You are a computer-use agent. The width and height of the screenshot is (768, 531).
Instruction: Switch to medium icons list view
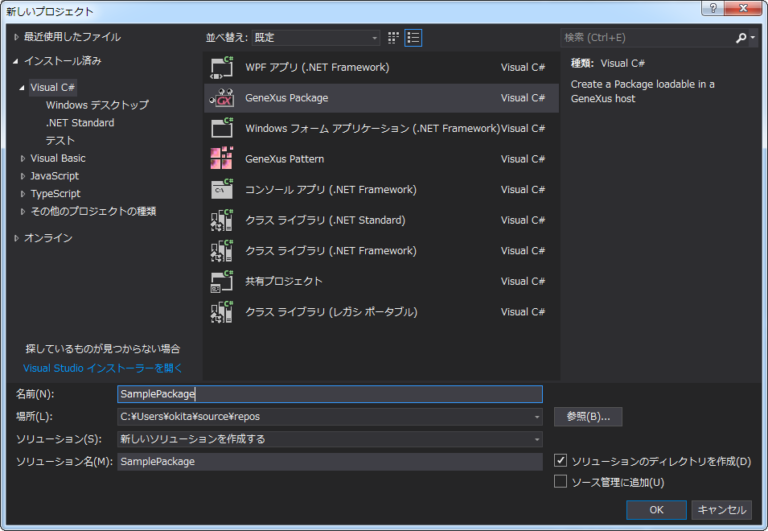click(413, 38)
